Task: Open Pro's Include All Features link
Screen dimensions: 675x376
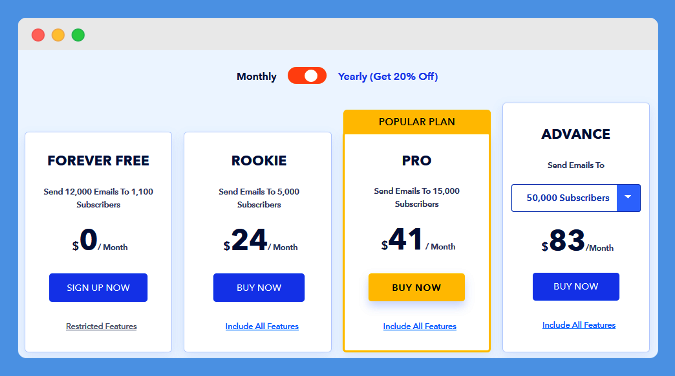Action: tap(420, 326)
